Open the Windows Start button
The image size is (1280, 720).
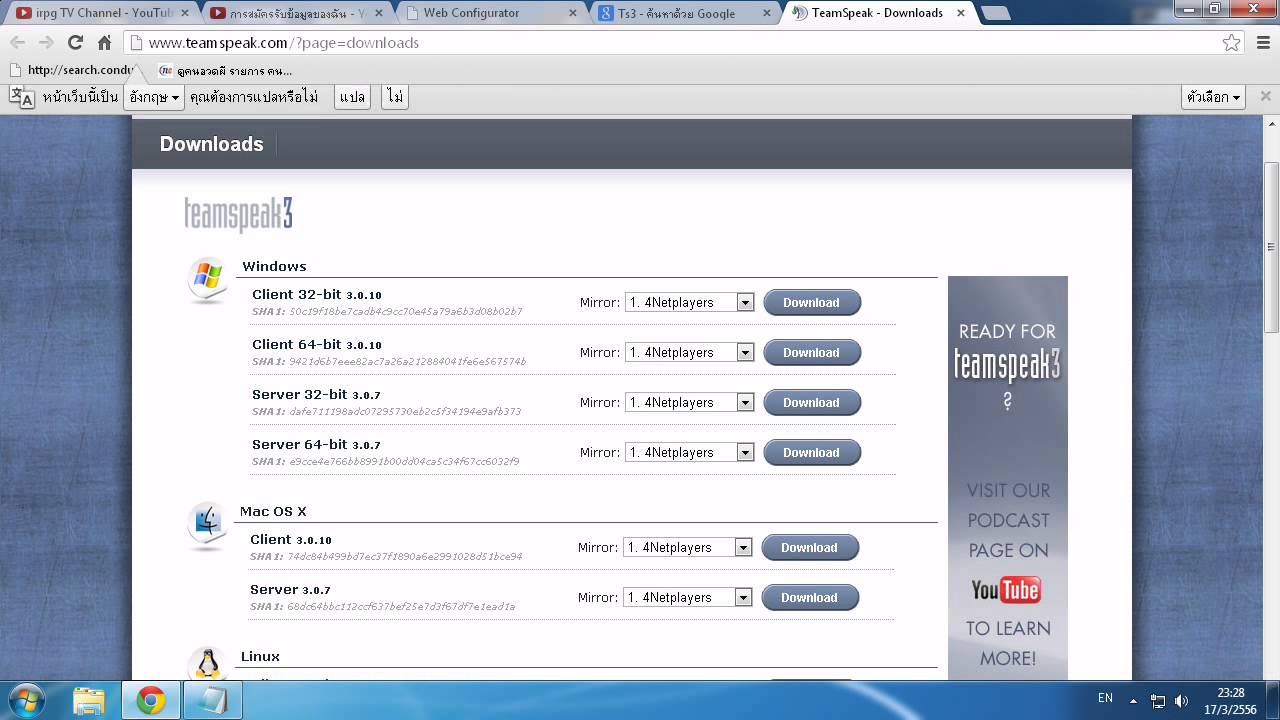tap(25, 700)
